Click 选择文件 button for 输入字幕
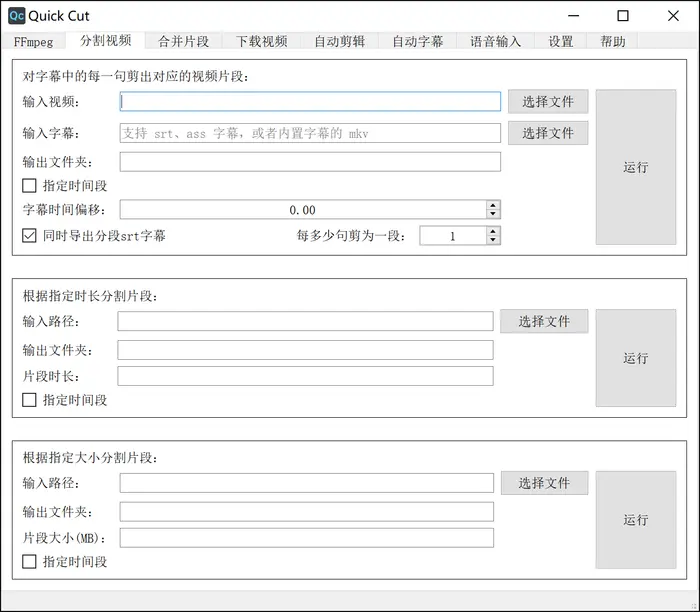The image size is (700, 612). coord(547,133)
